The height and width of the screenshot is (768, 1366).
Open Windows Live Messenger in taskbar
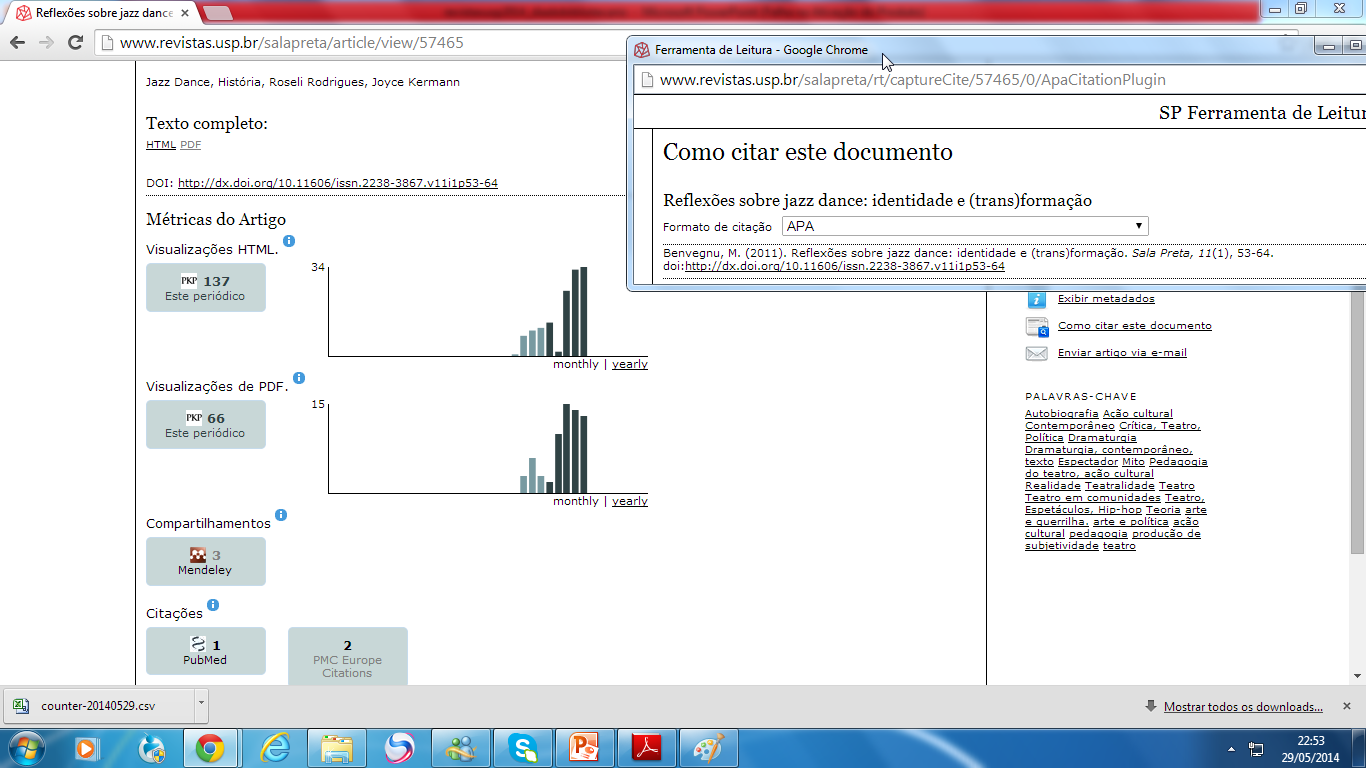[x=461, y=747]
